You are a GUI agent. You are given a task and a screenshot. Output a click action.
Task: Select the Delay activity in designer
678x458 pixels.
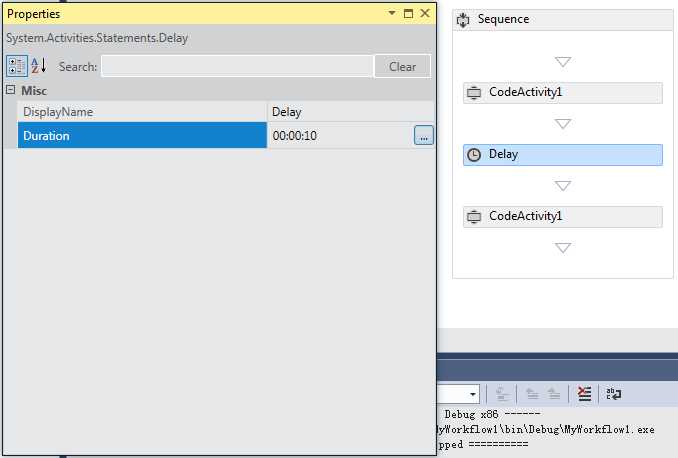563,155
